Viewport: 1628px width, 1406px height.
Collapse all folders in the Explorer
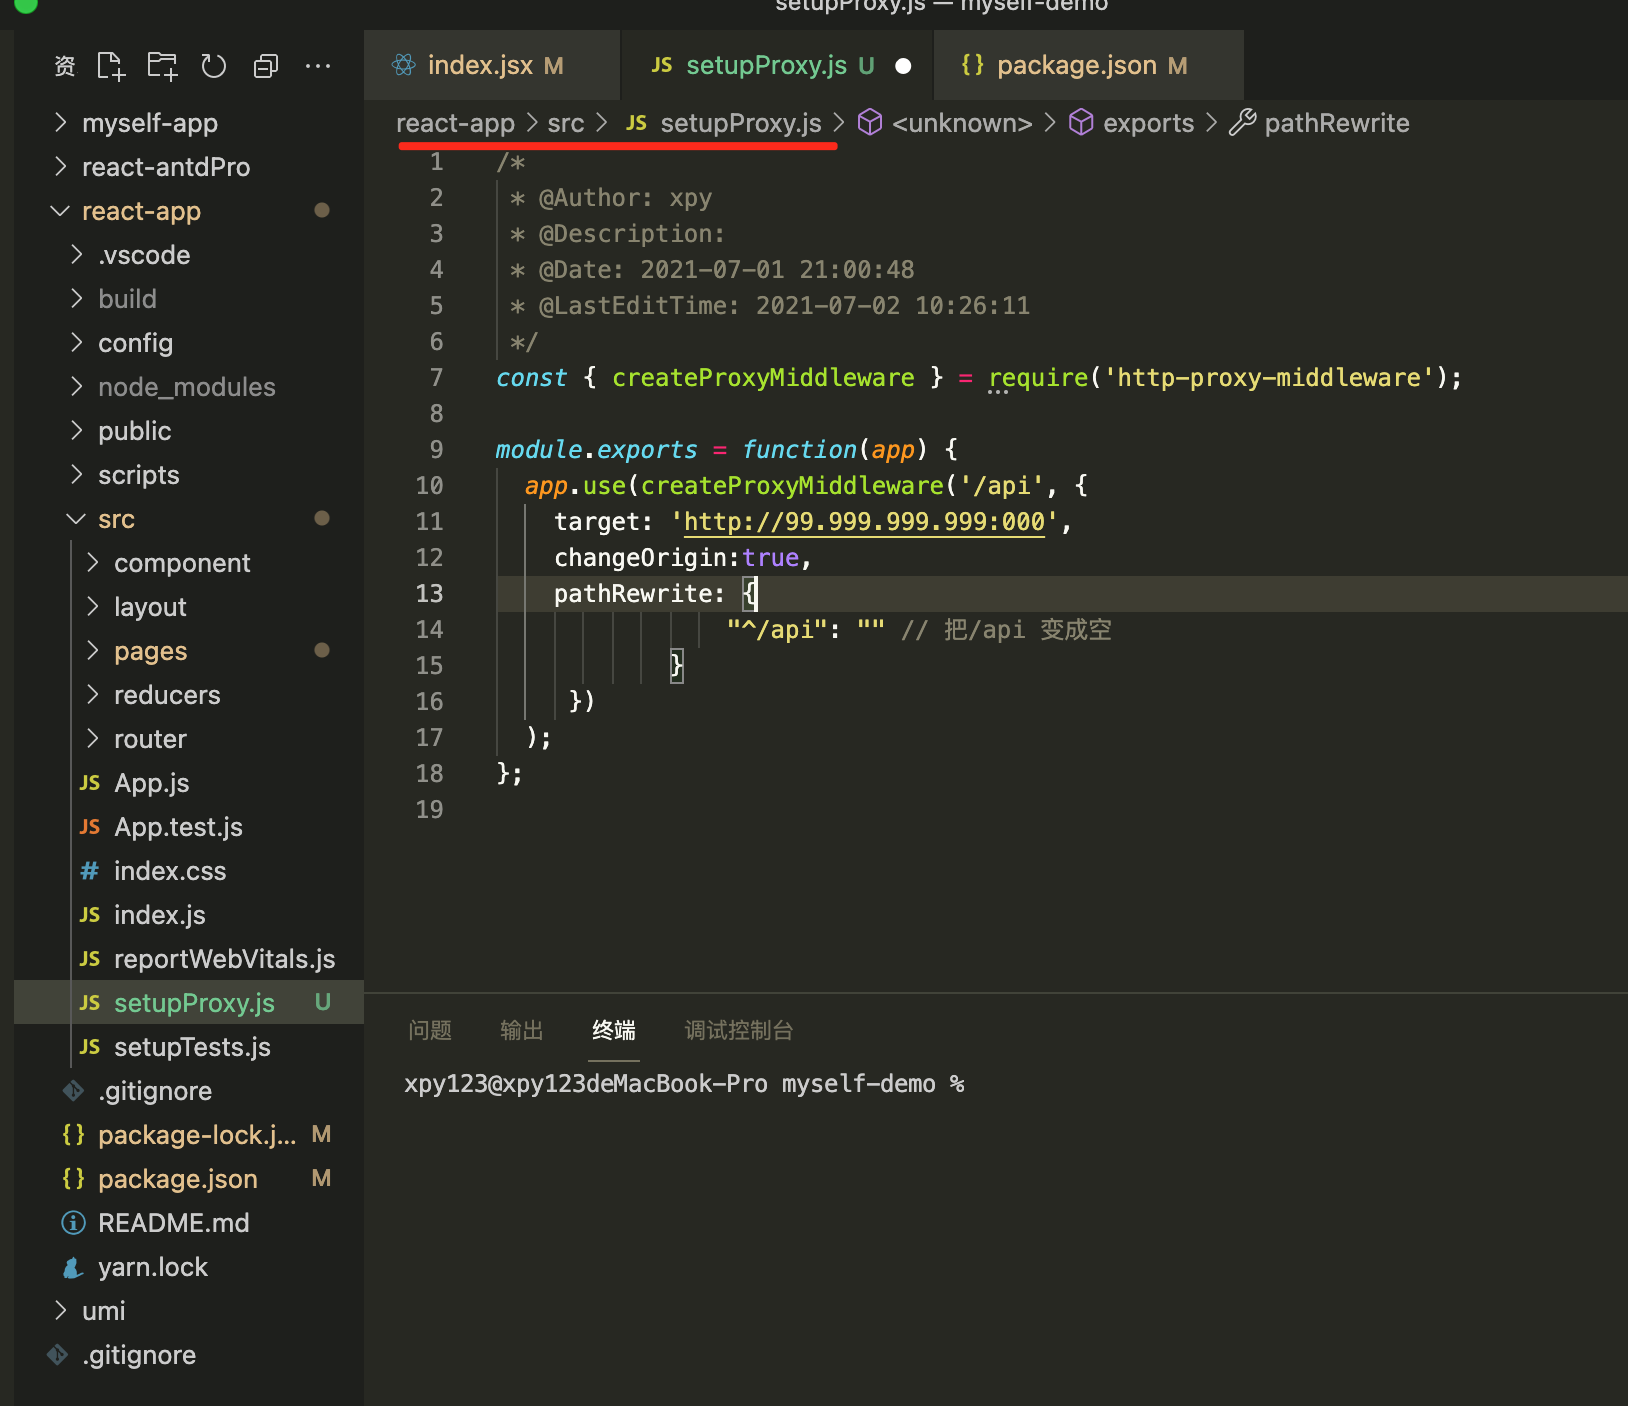coord(265,65)
